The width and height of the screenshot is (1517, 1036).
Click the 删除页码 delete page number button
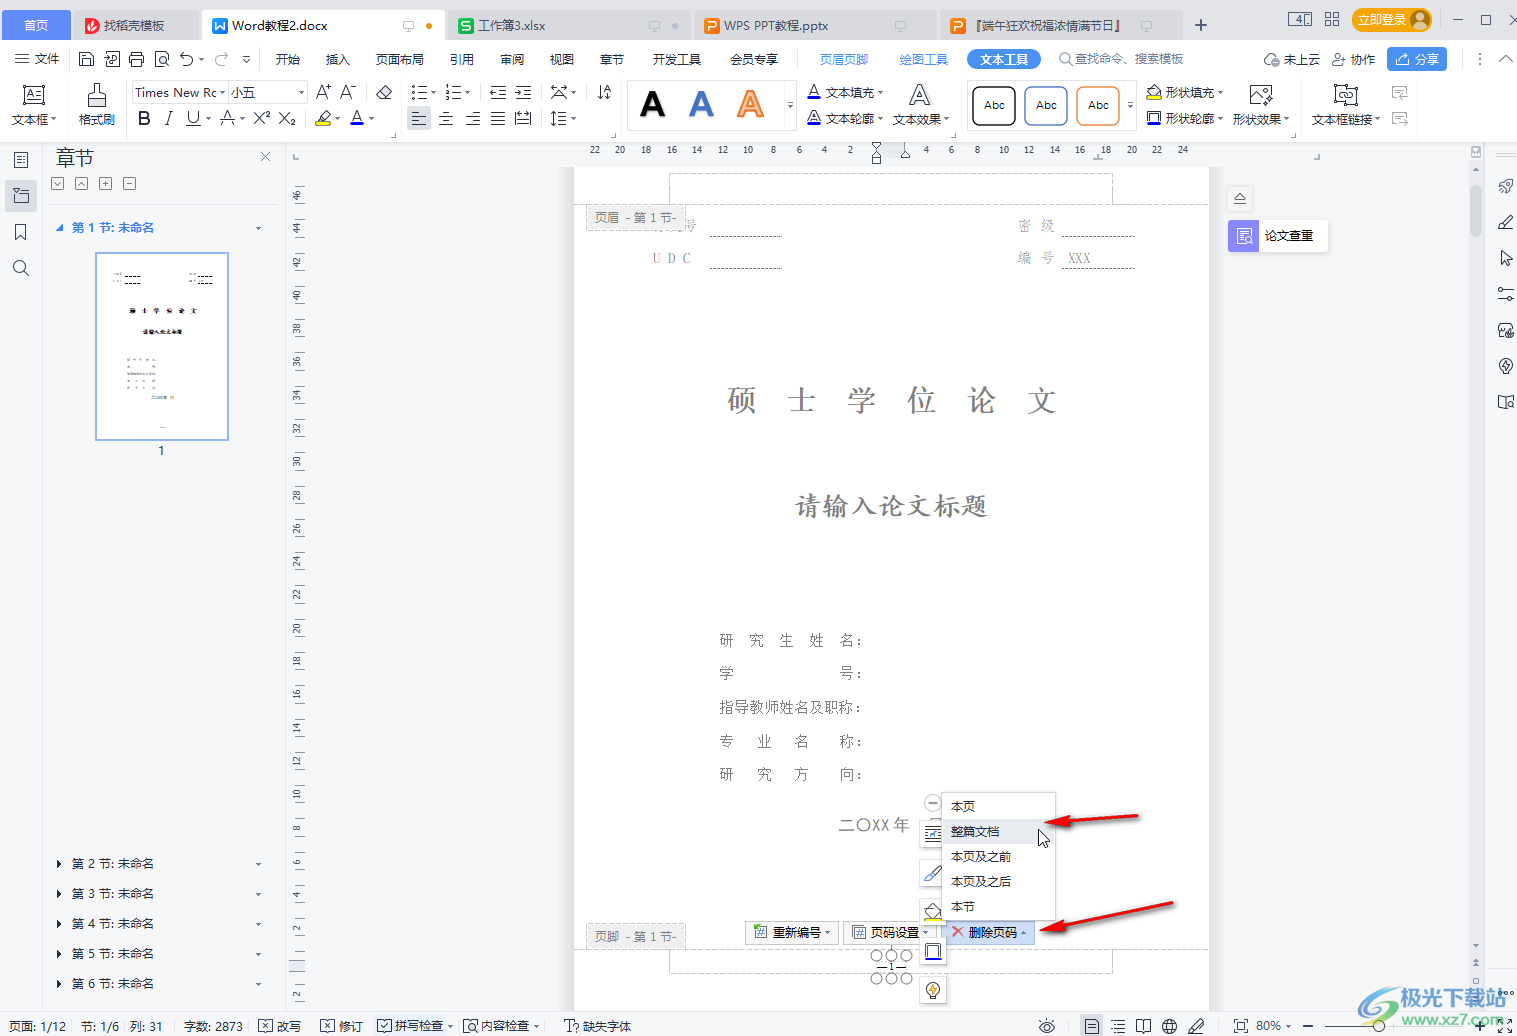pyautogui.click(x=988, y=932)
